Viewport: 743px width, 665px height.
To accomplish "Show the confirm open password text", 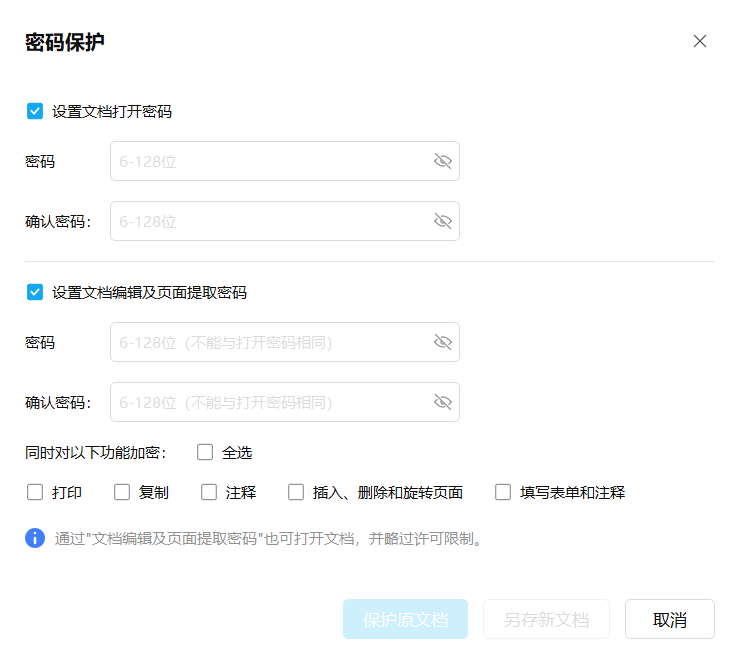I will (443, 221).
